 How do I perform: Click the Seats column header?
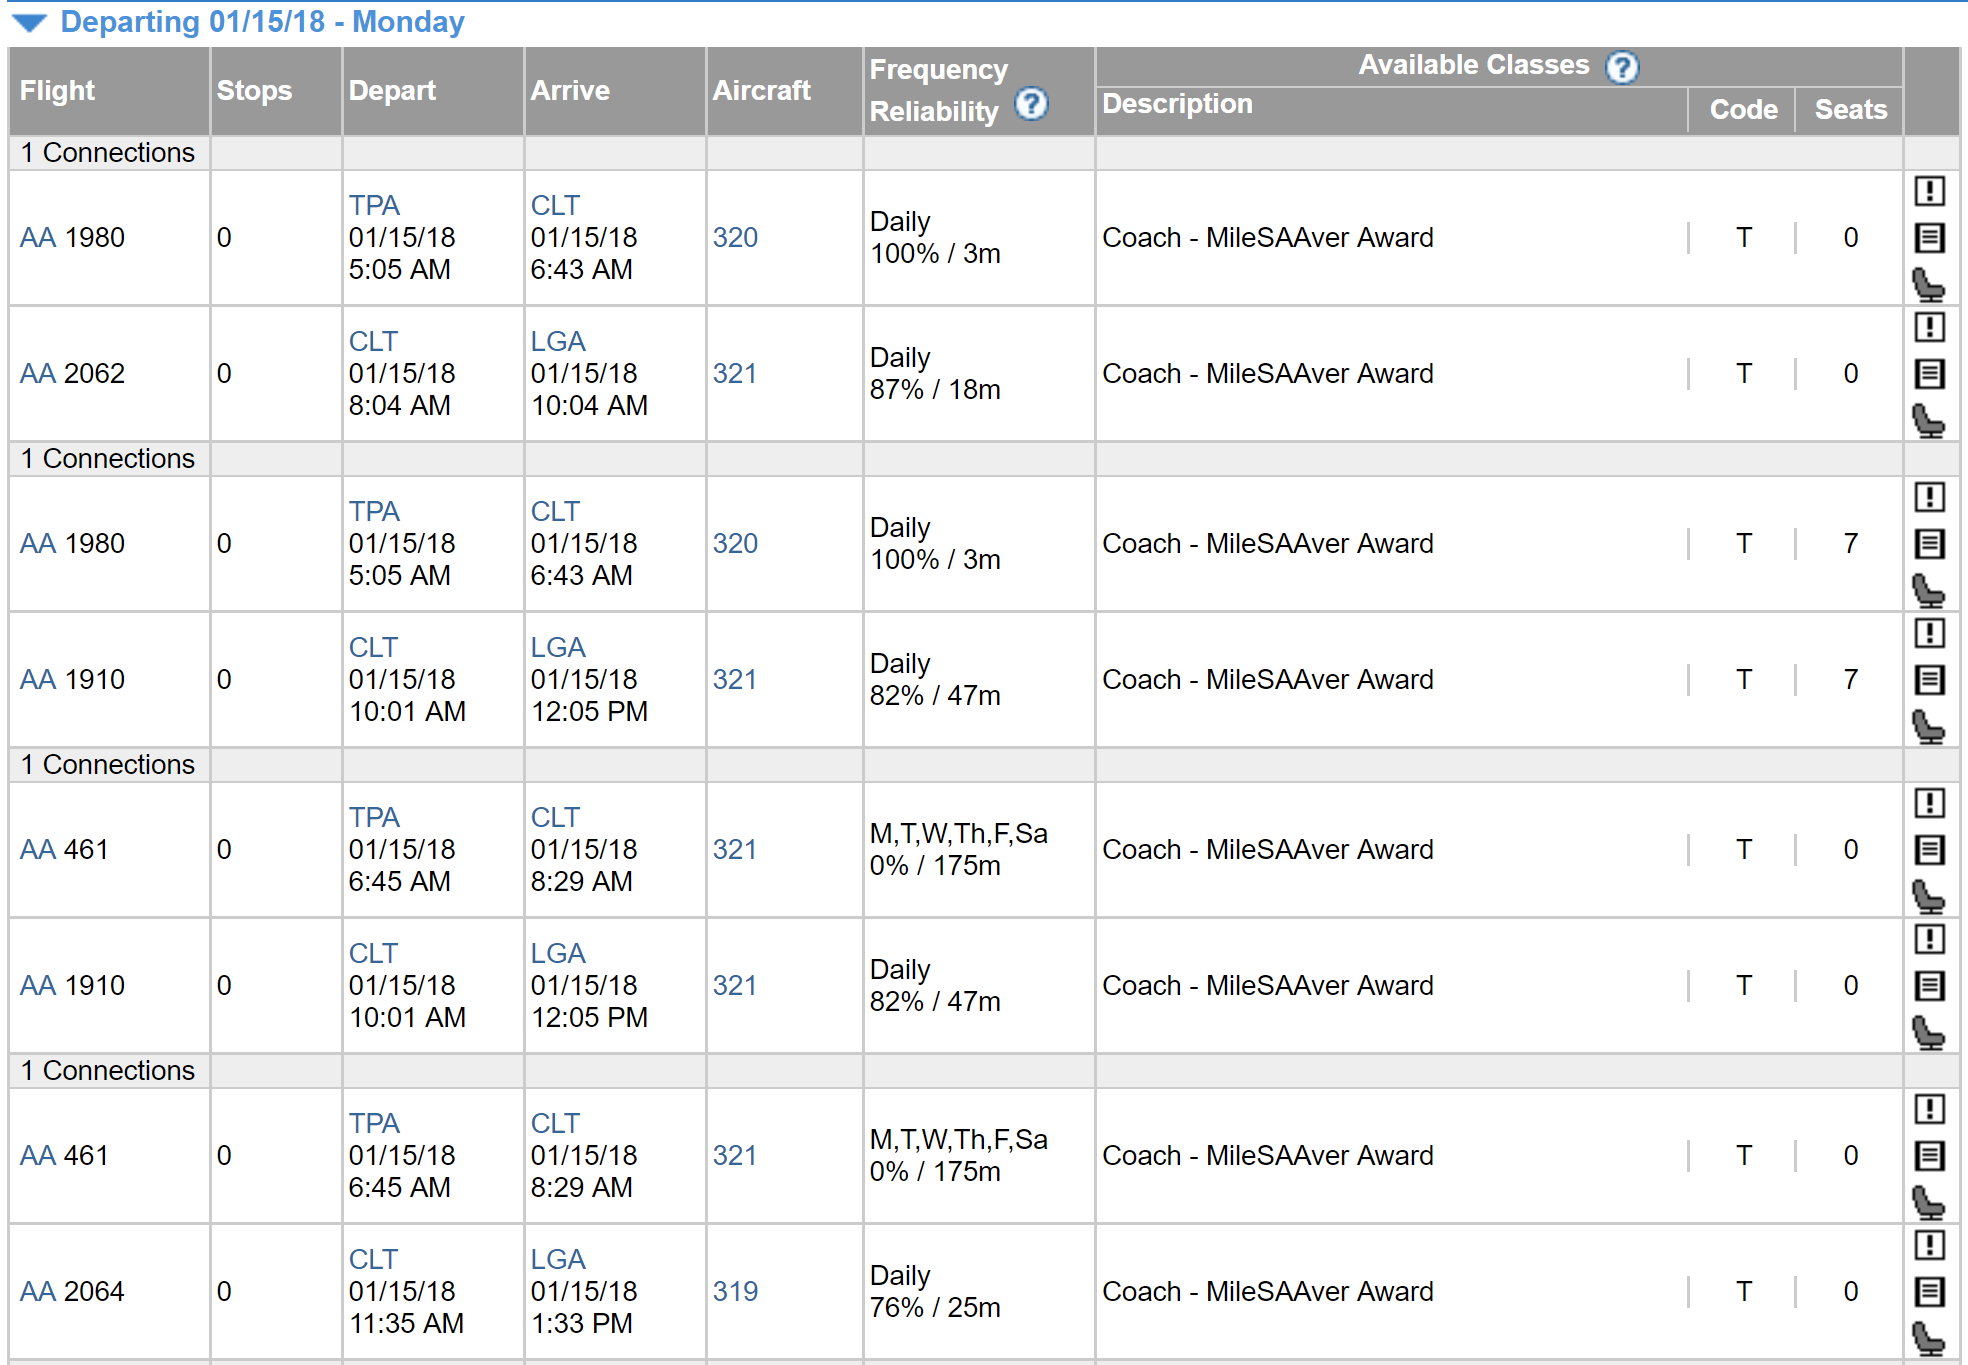(1850, 110)
